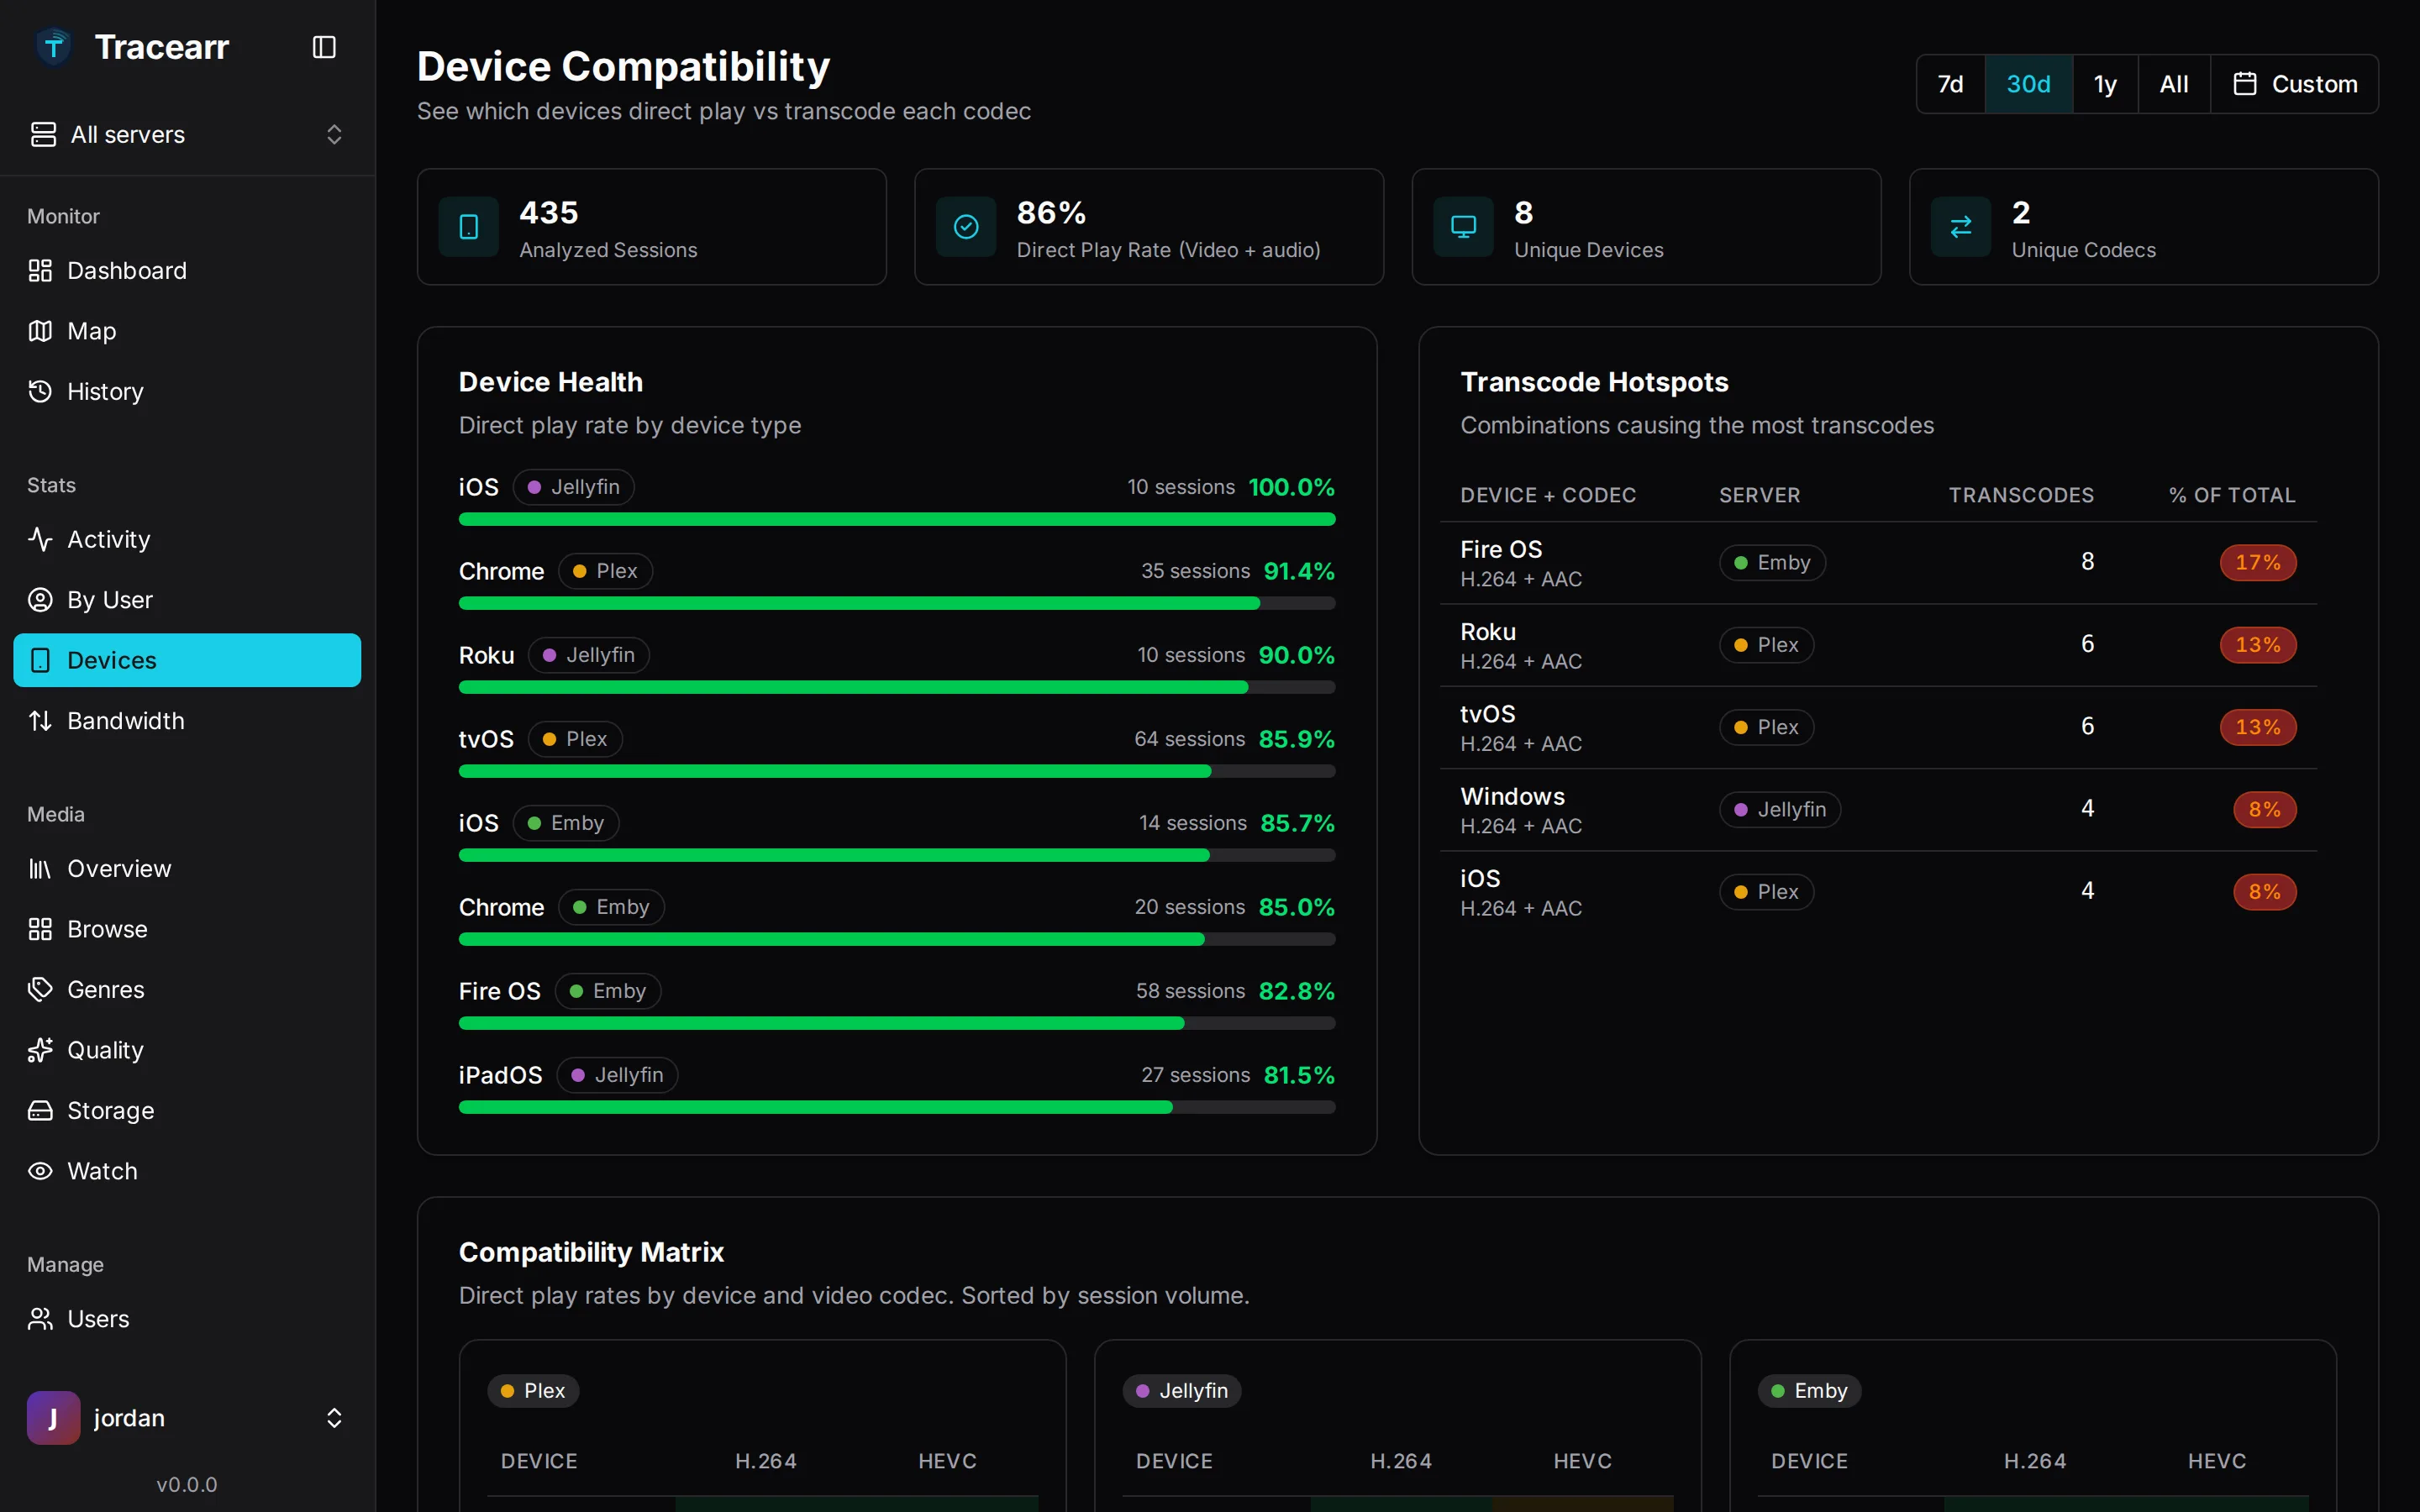Open Users management page
This screenshot has width=2420, height=1512.
[187, 1319]
